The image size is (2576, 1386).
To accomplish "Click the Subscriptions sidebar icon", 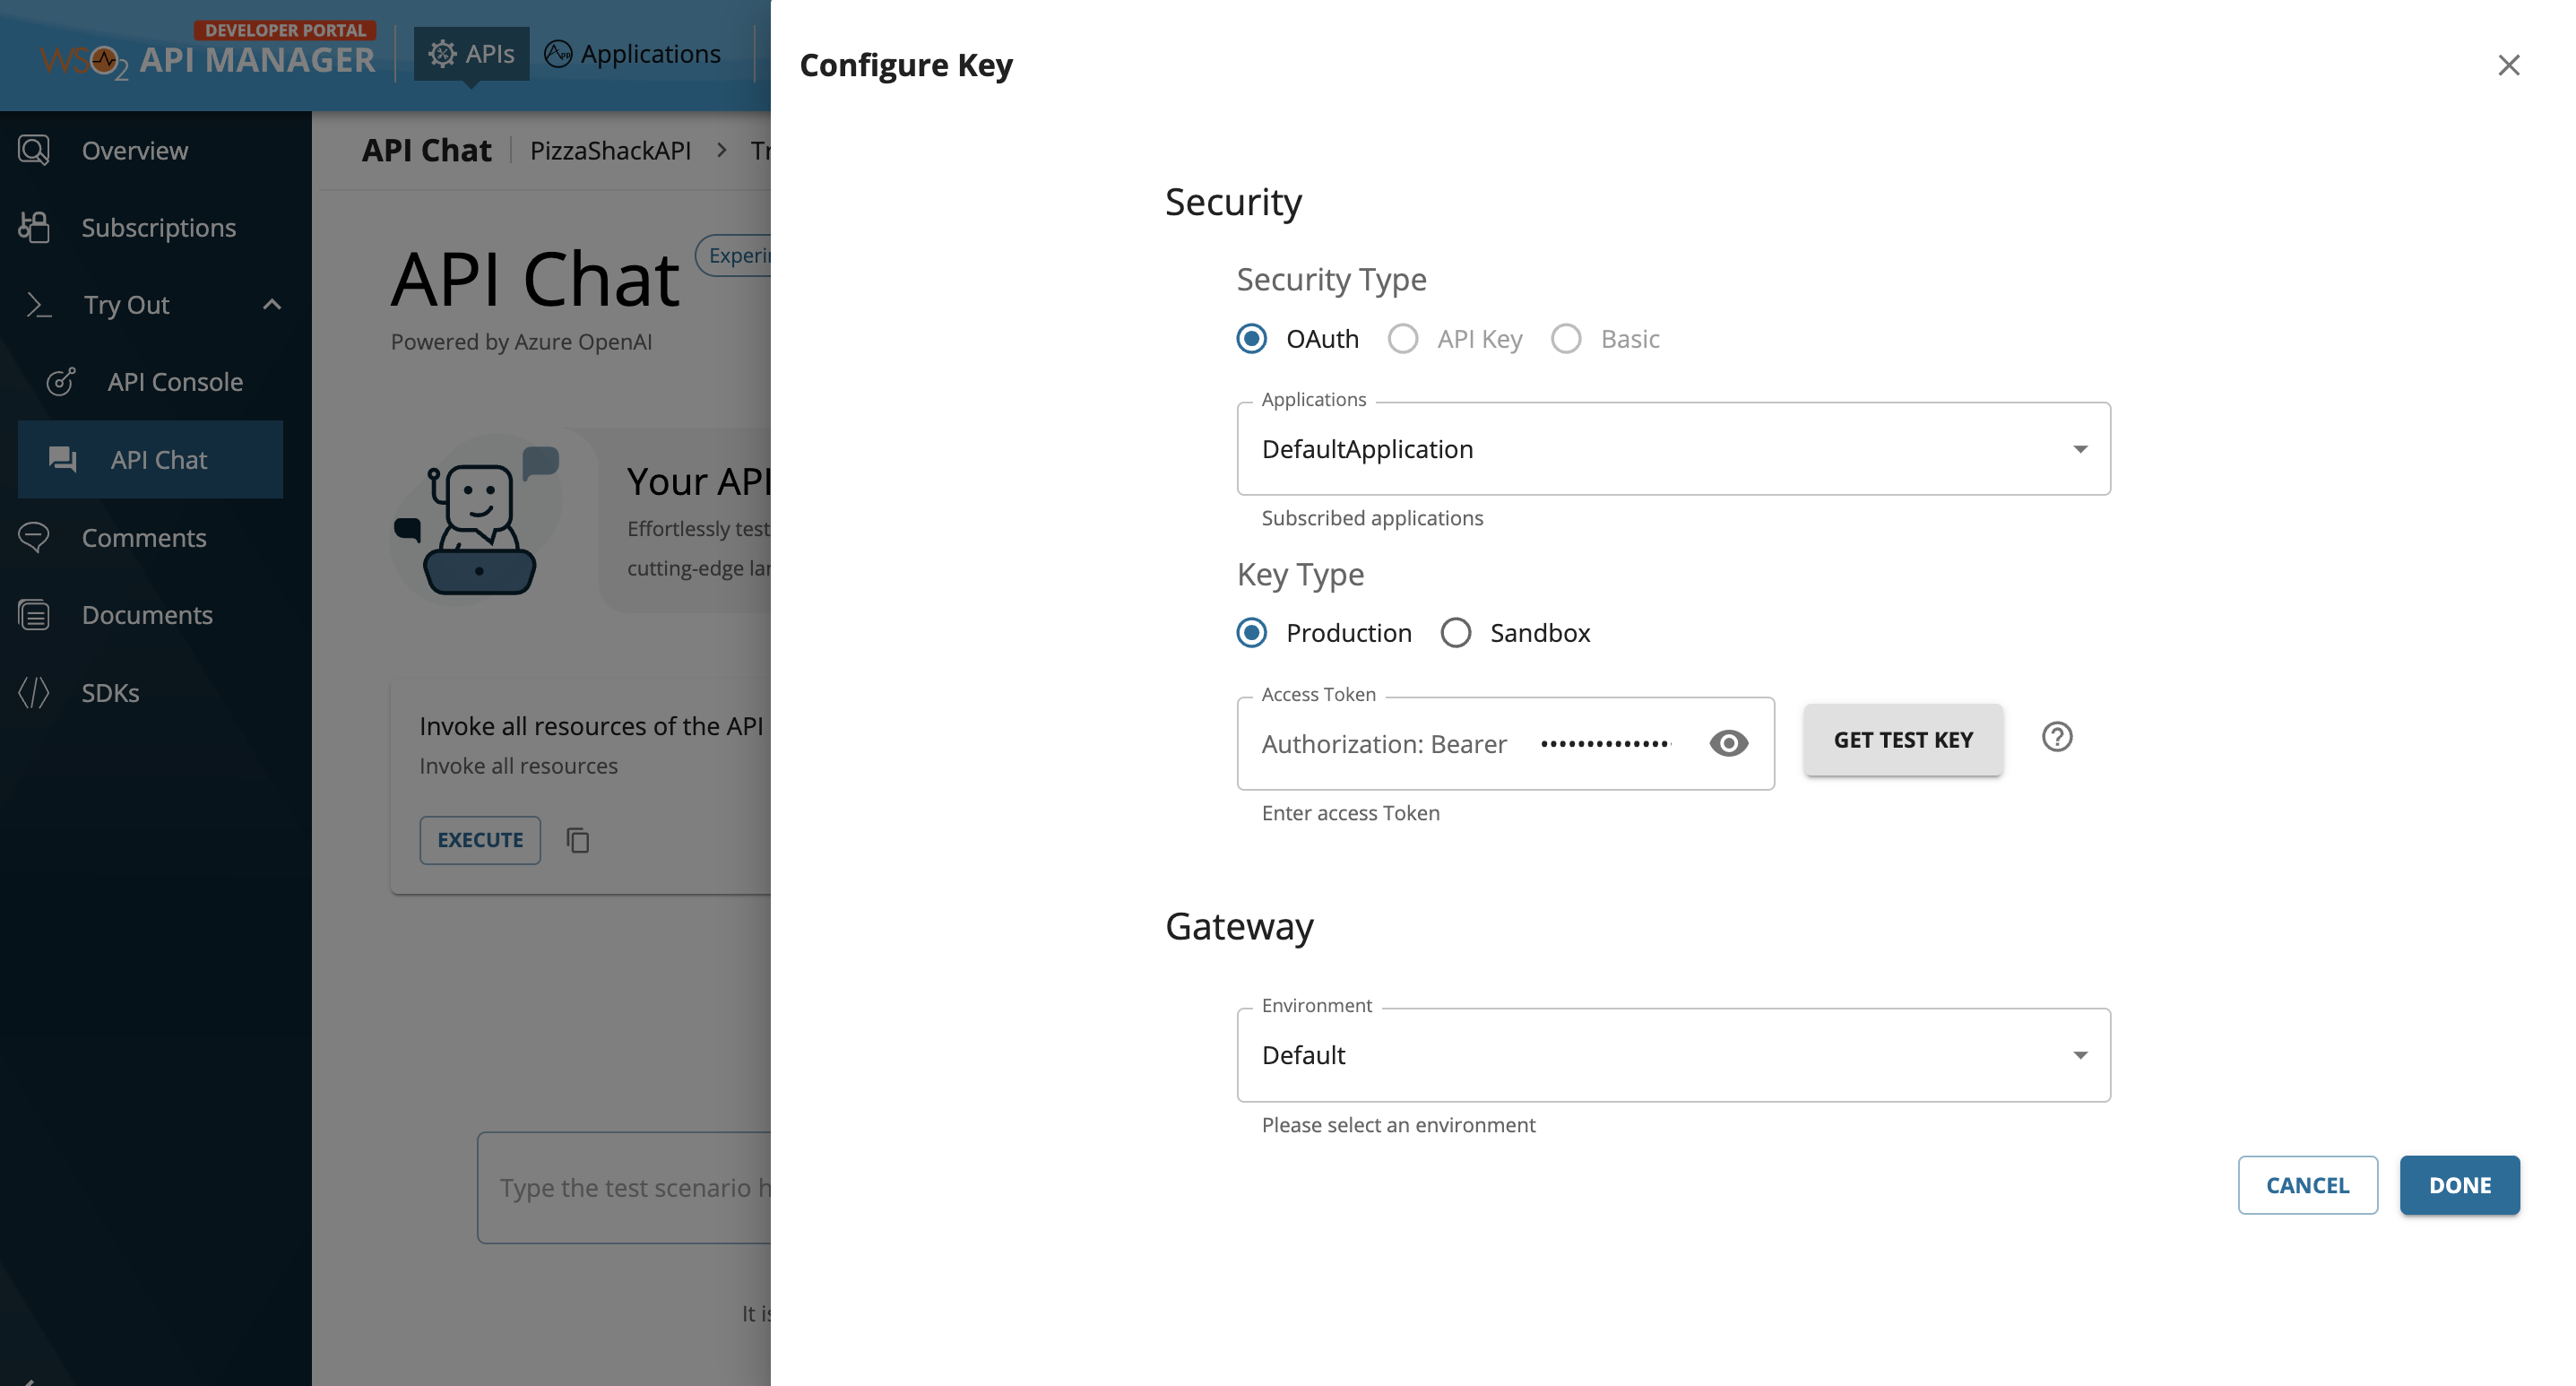I will click(x=34, y=228).
